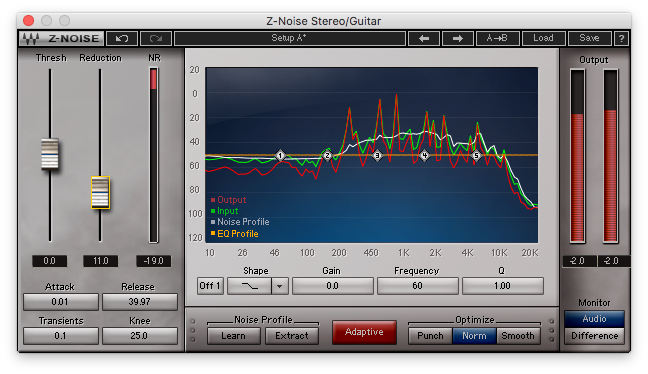Viewport: 648px width, 374px height.
Task: Click the Thresh slider handle
Action: 50,154
